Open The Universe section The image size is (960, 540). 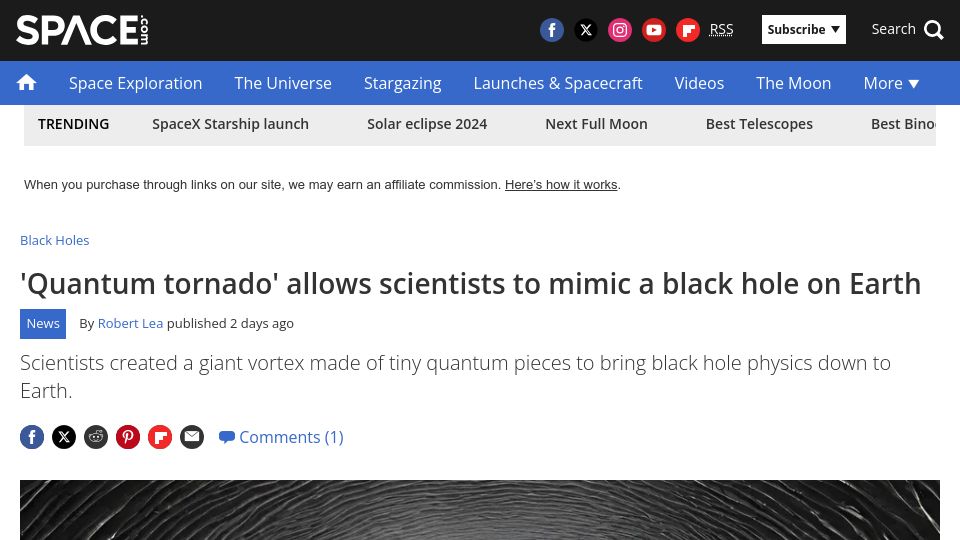(x=283, y=83)
